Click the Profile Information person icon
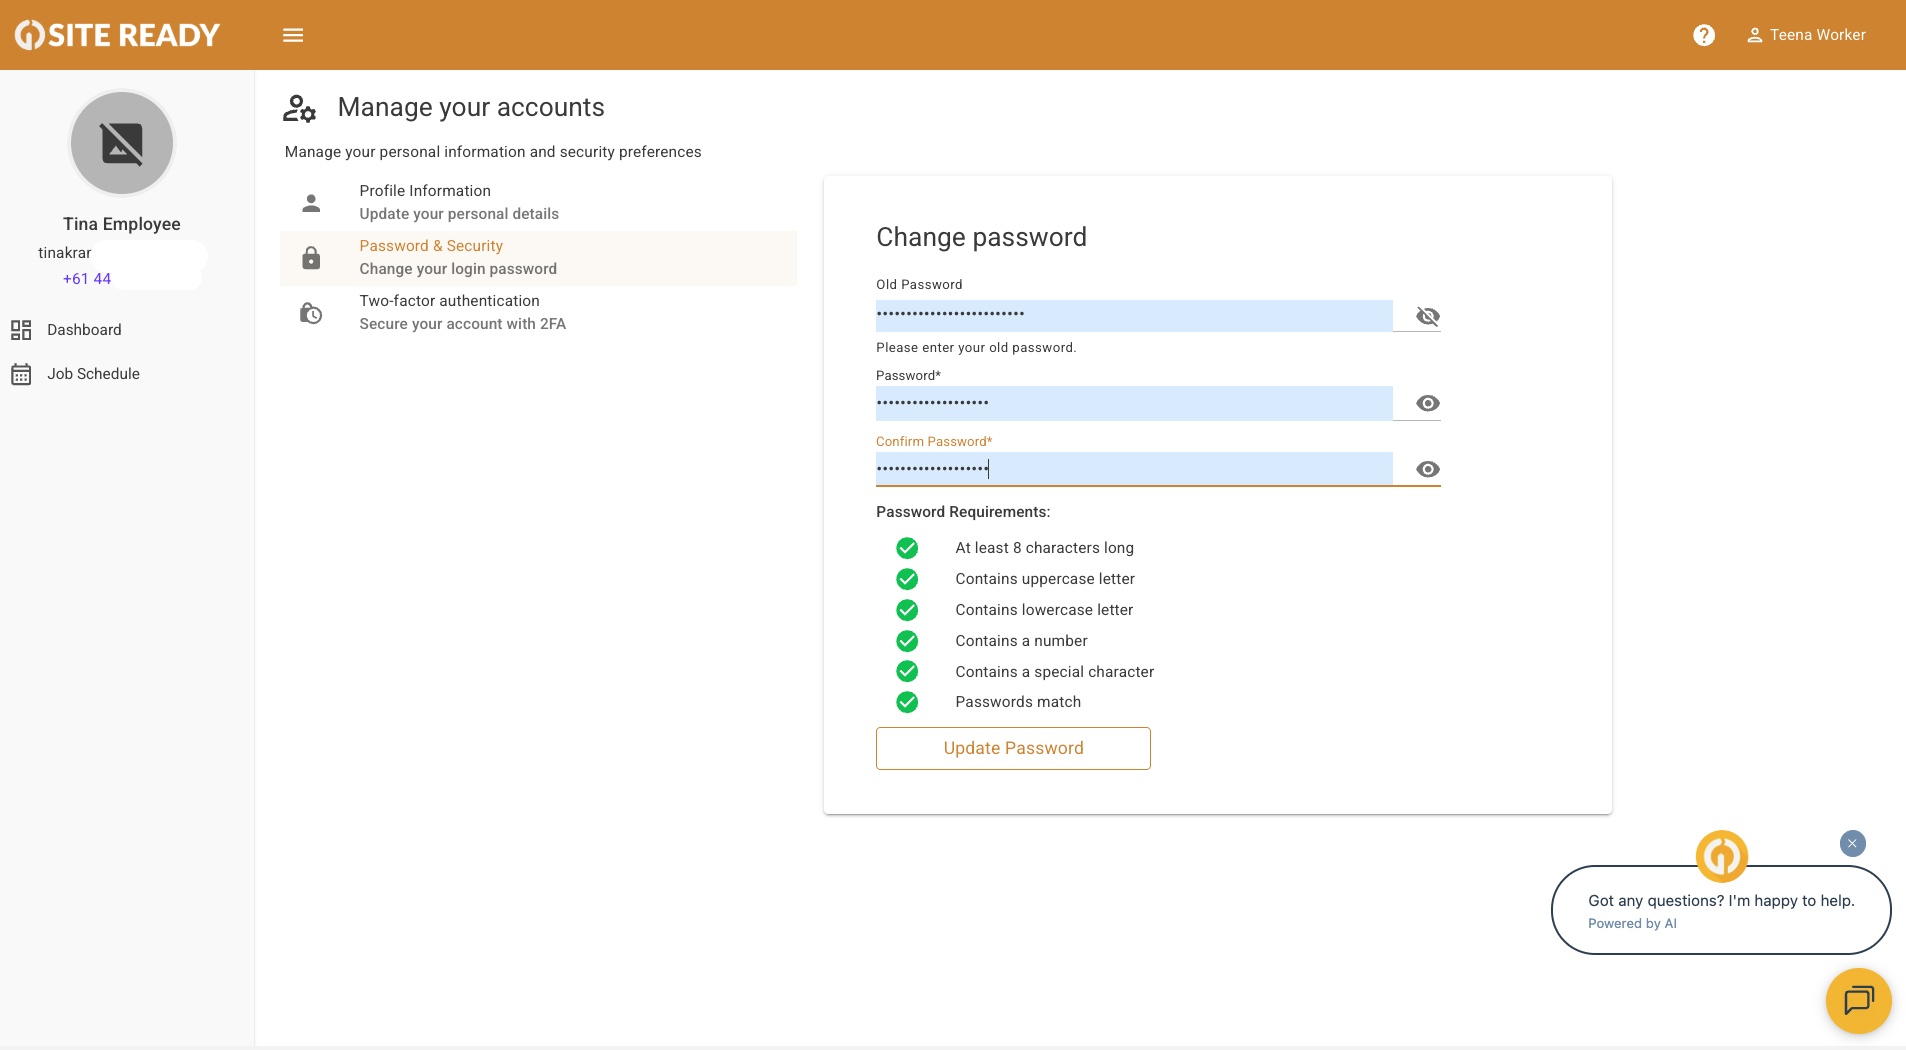This screenshot has width=1906, height=1050. coord(311,203)
